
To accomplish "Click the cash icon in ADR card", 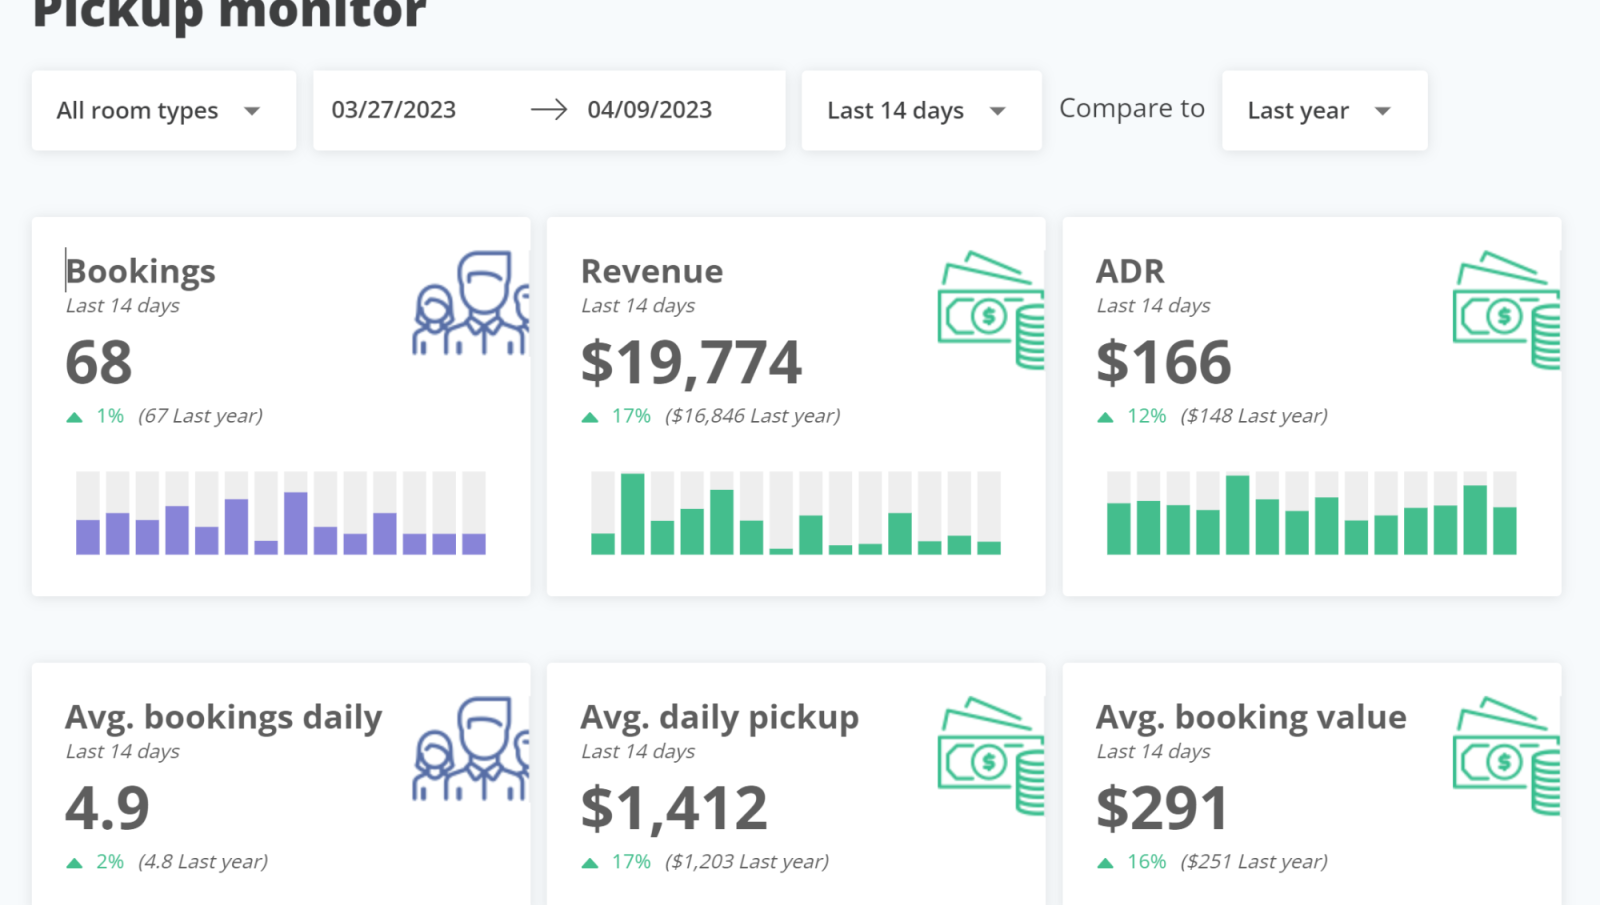I will coord(1505,310).
